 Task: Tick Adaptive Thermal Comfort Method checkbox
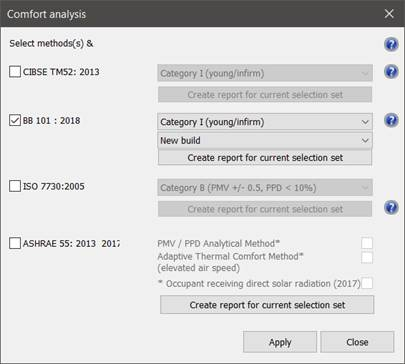click(367, 257)
